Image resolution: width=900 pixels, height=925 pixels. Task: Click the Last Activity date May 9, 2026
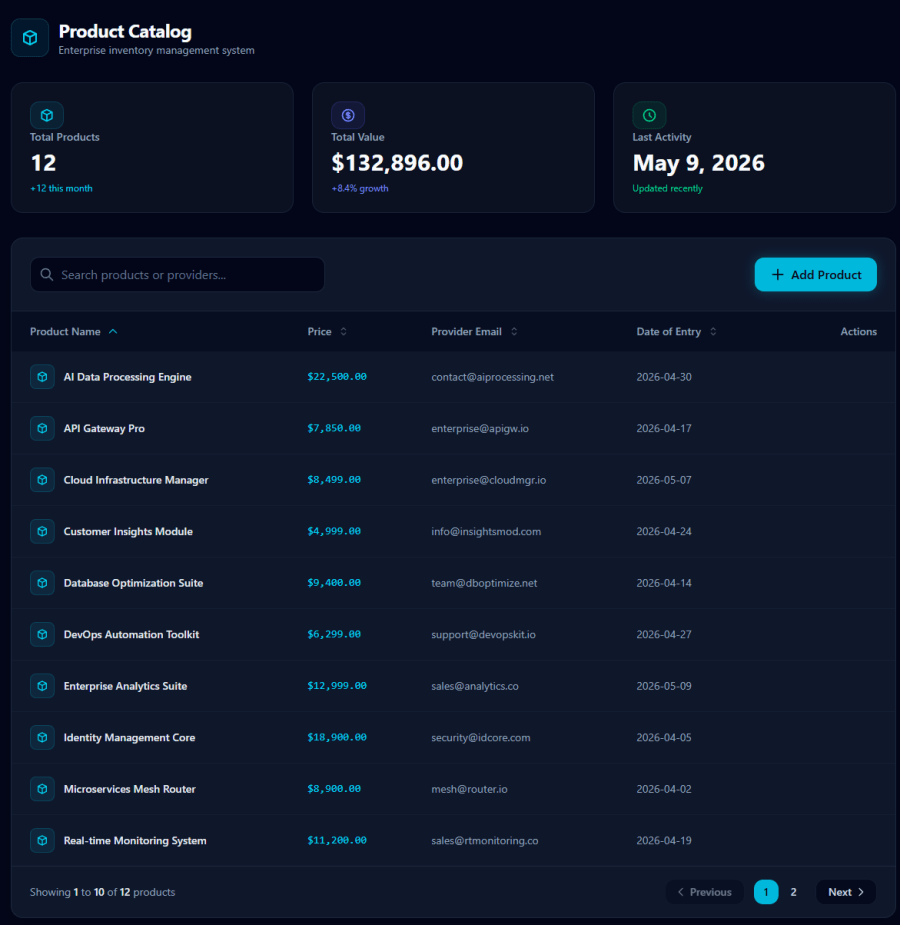coord(698,163)
